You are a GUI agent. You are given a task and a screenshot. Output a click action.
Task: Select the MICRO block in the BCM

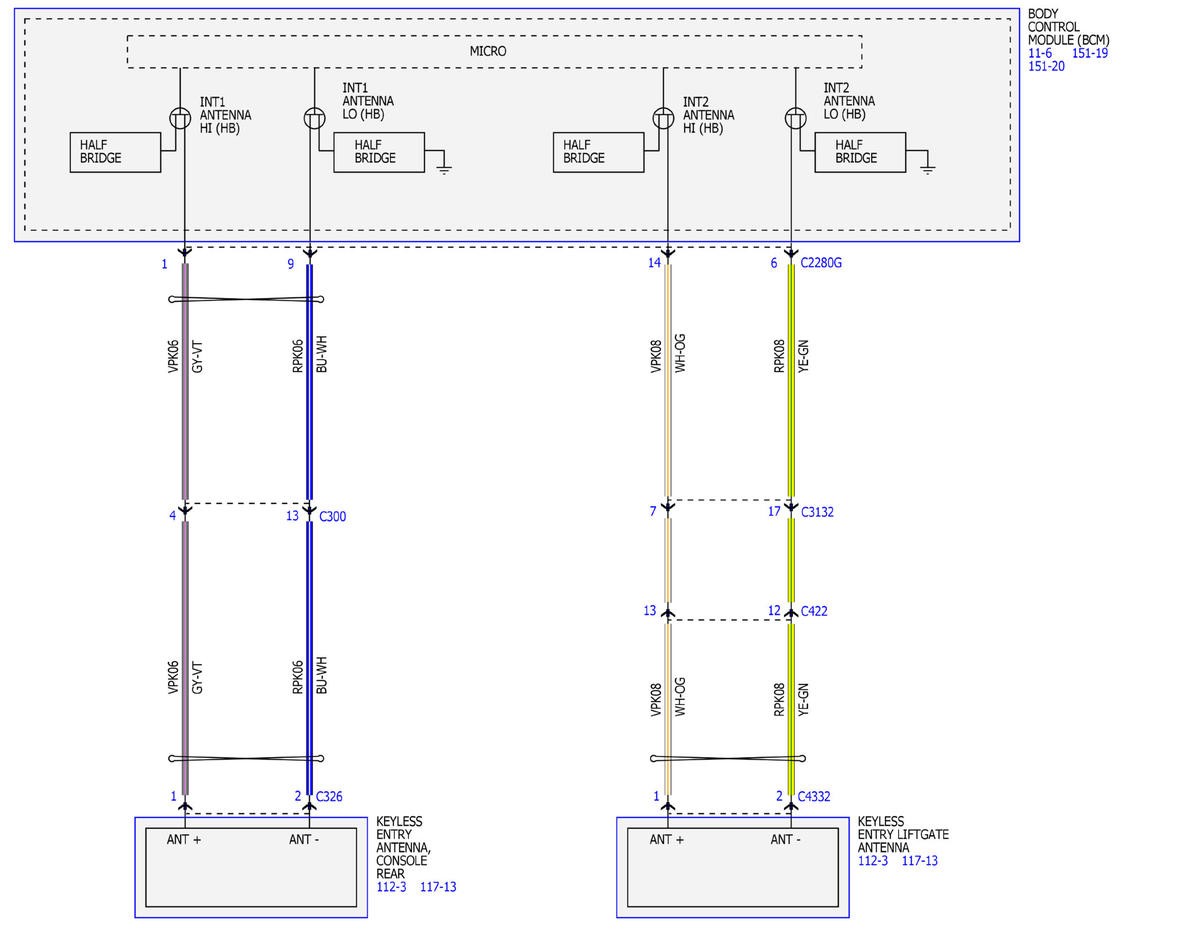click(494, 52)
